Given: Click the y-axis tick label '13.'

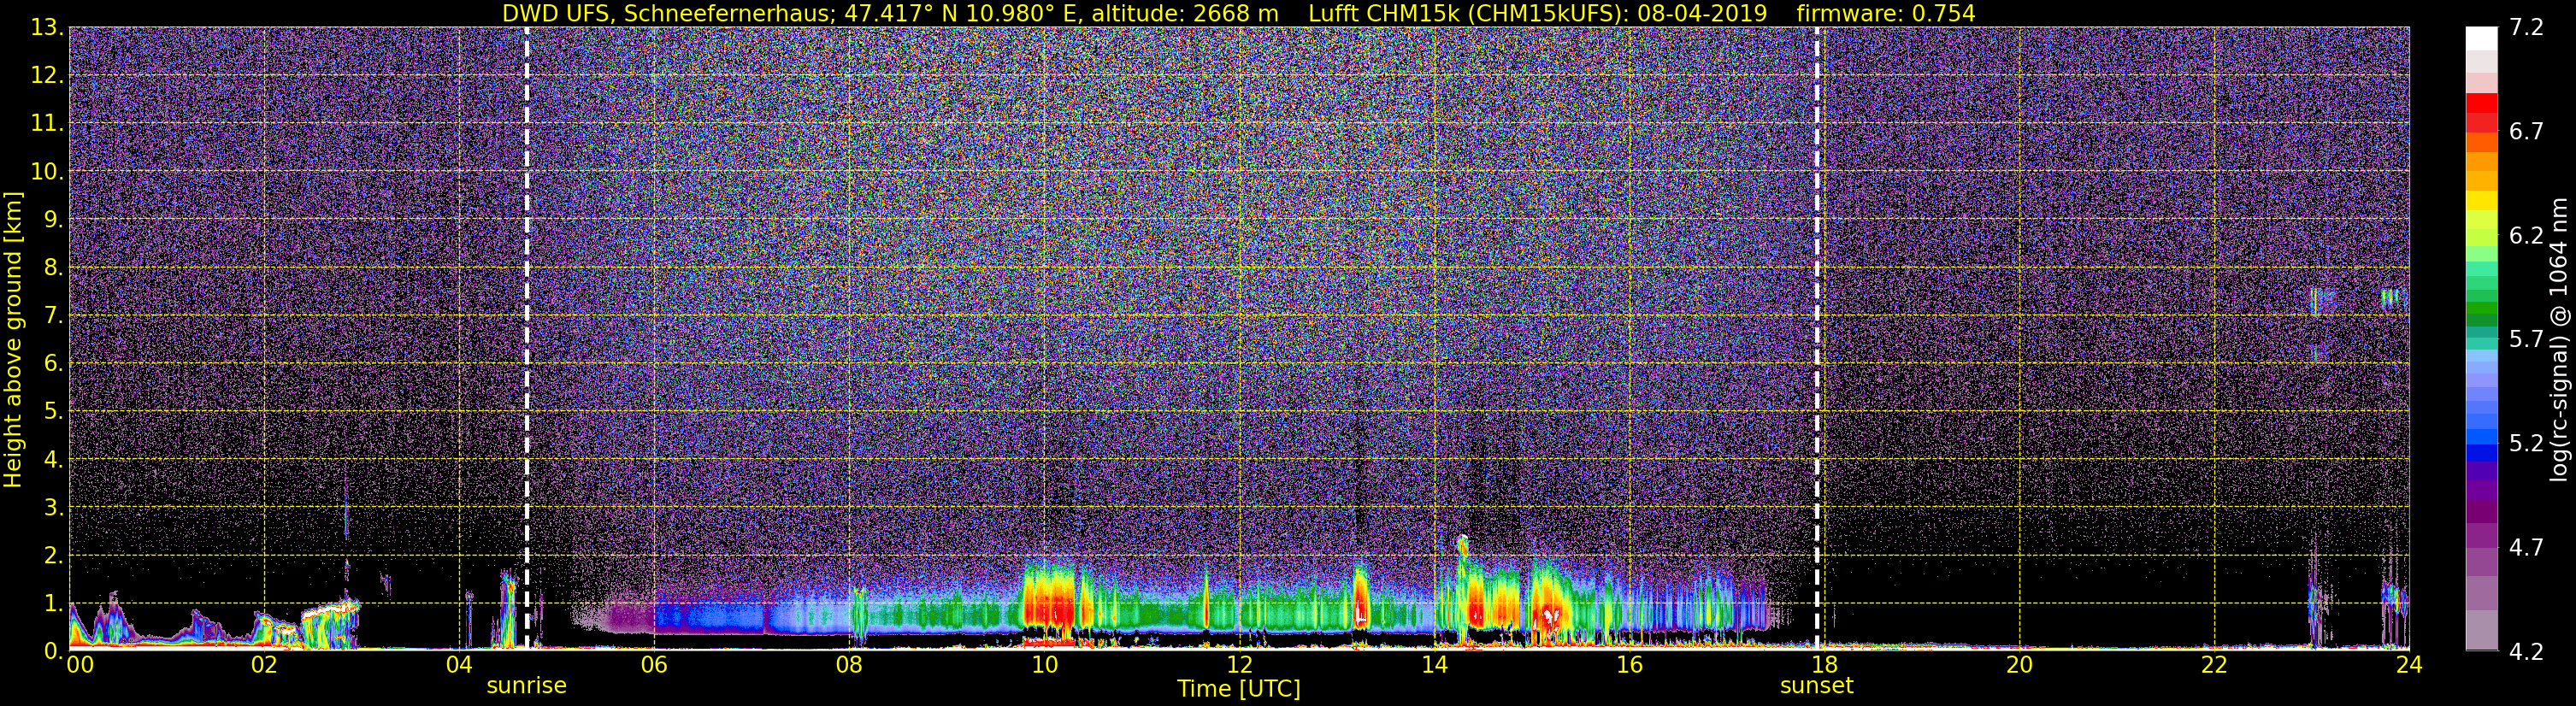Looking at the screenshot, I should [x=47, y=28].
